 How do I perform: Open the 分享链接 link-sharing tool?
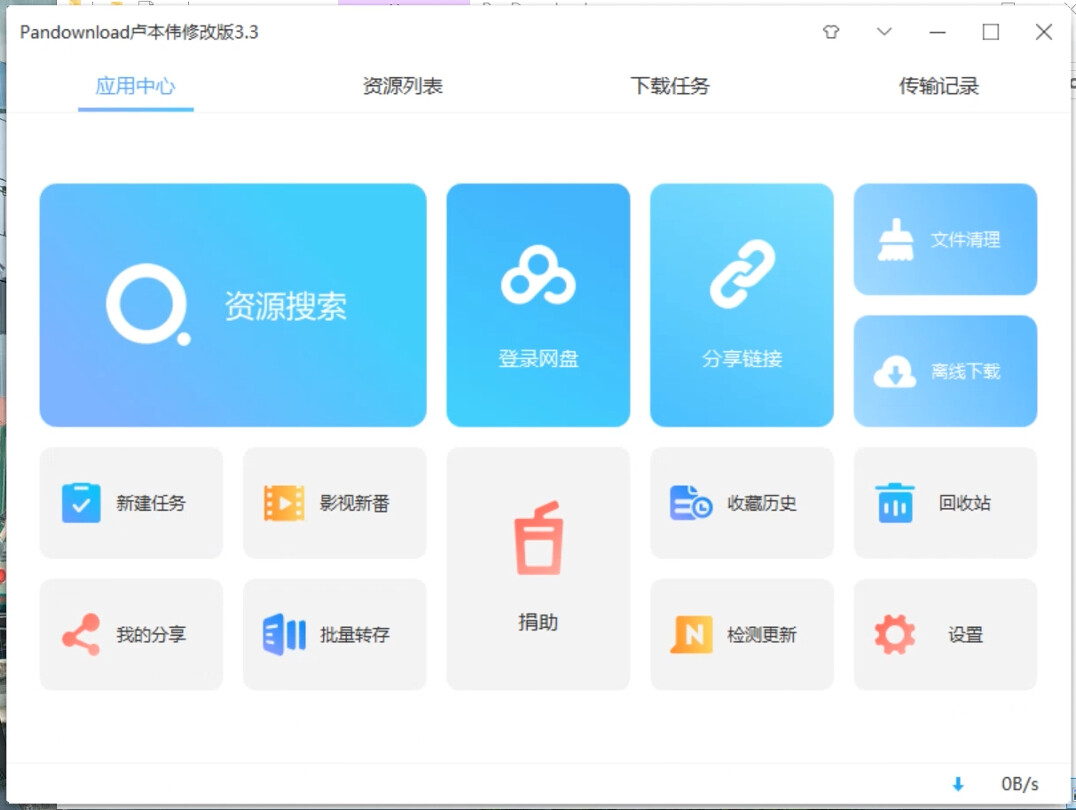click(741, 304)
